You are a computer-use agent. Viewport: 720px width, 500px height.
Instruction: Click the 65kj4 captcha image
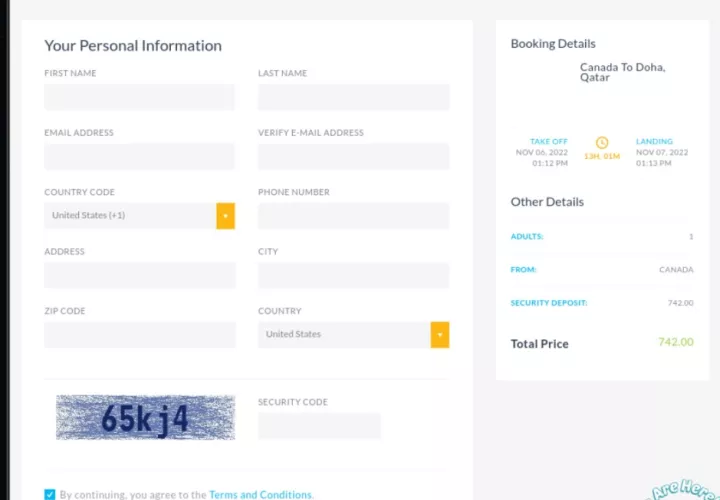point(146,417)
